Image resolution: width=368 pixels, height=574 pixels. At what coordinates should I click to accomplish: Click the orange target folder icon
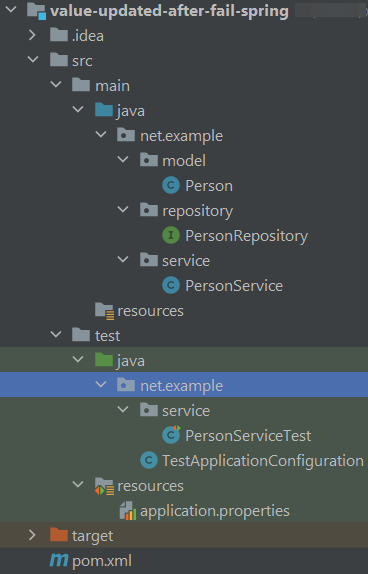click(59, 535)
